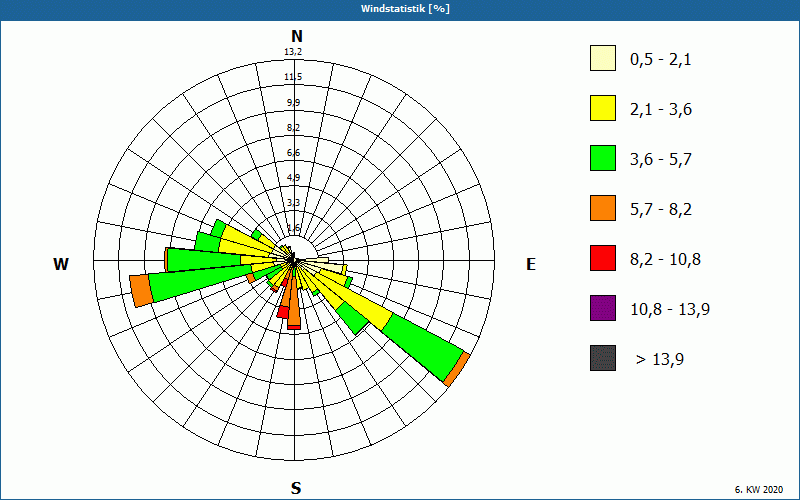
Task: Click the red 8,2 - 10,8 legend swatch
Action: 603,258
